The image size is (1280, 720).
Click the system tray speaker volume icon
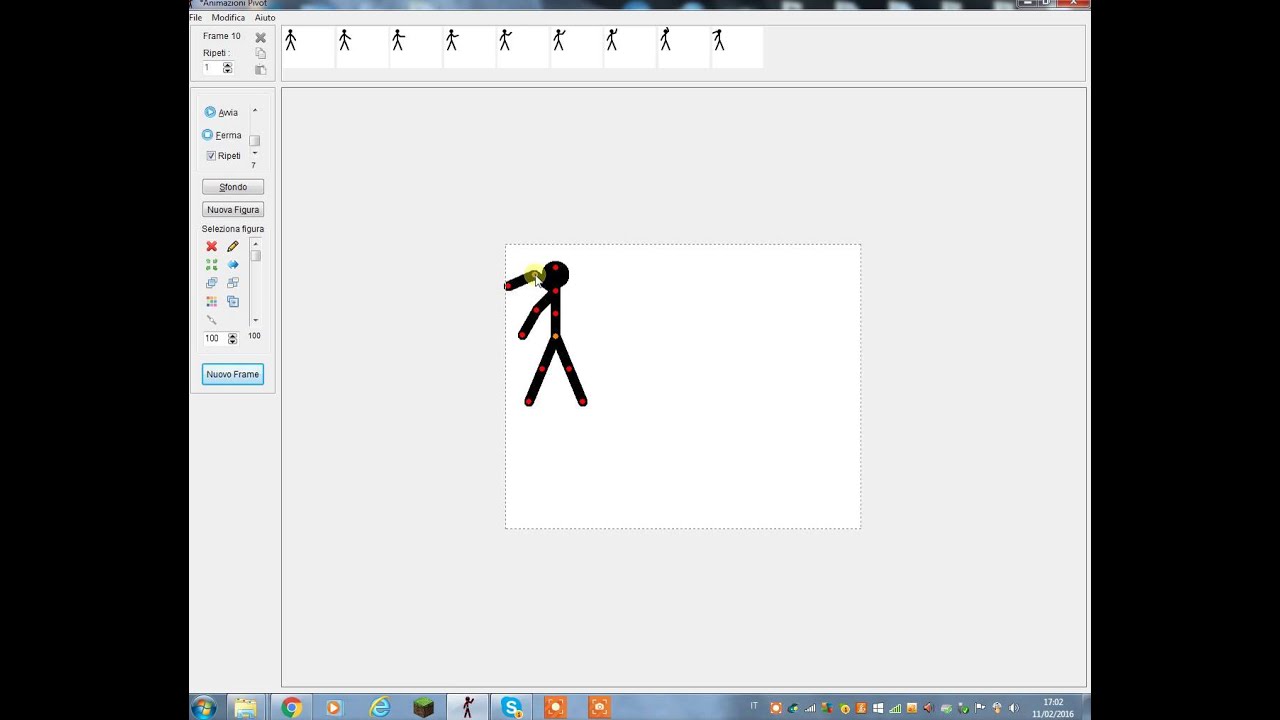(1014, 708)
